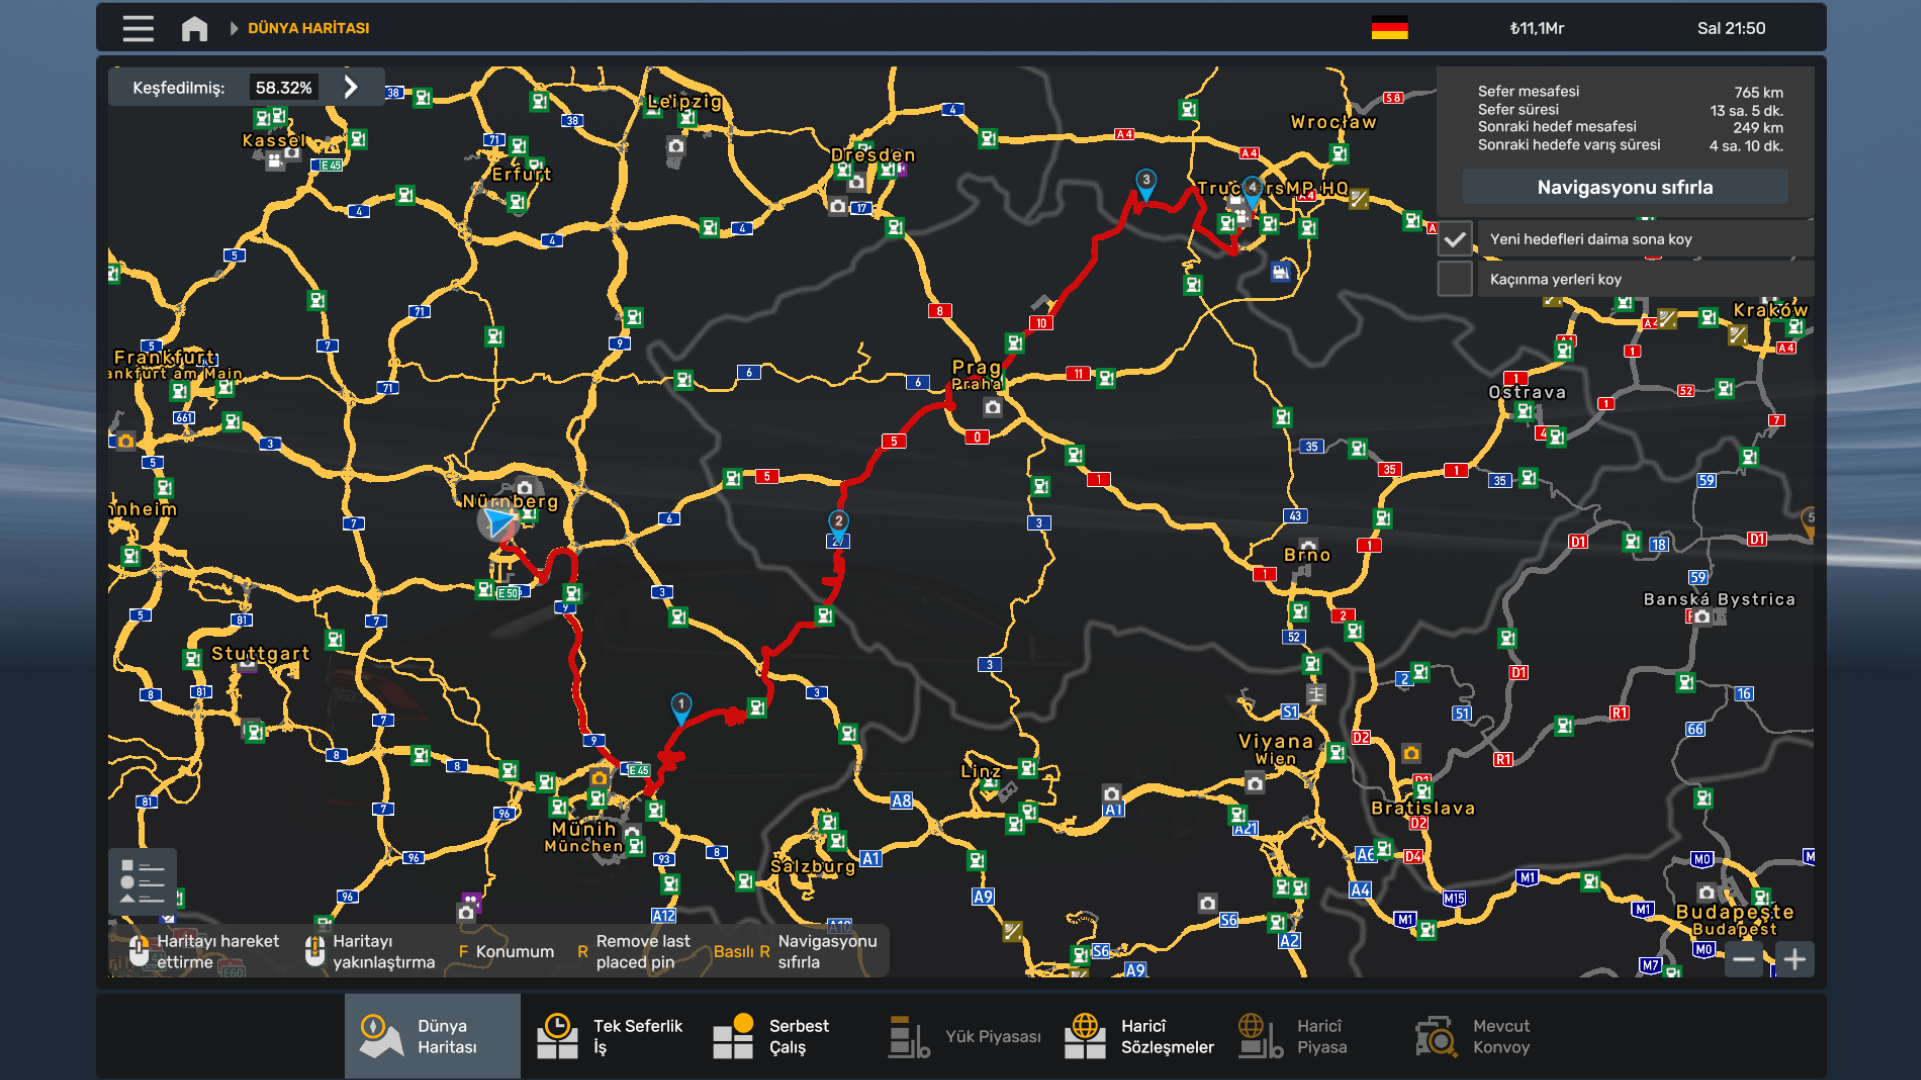Open the Serbest Çalış tab
1921x1080 pixels.
pyautogui.click(x=785, y=1036)
